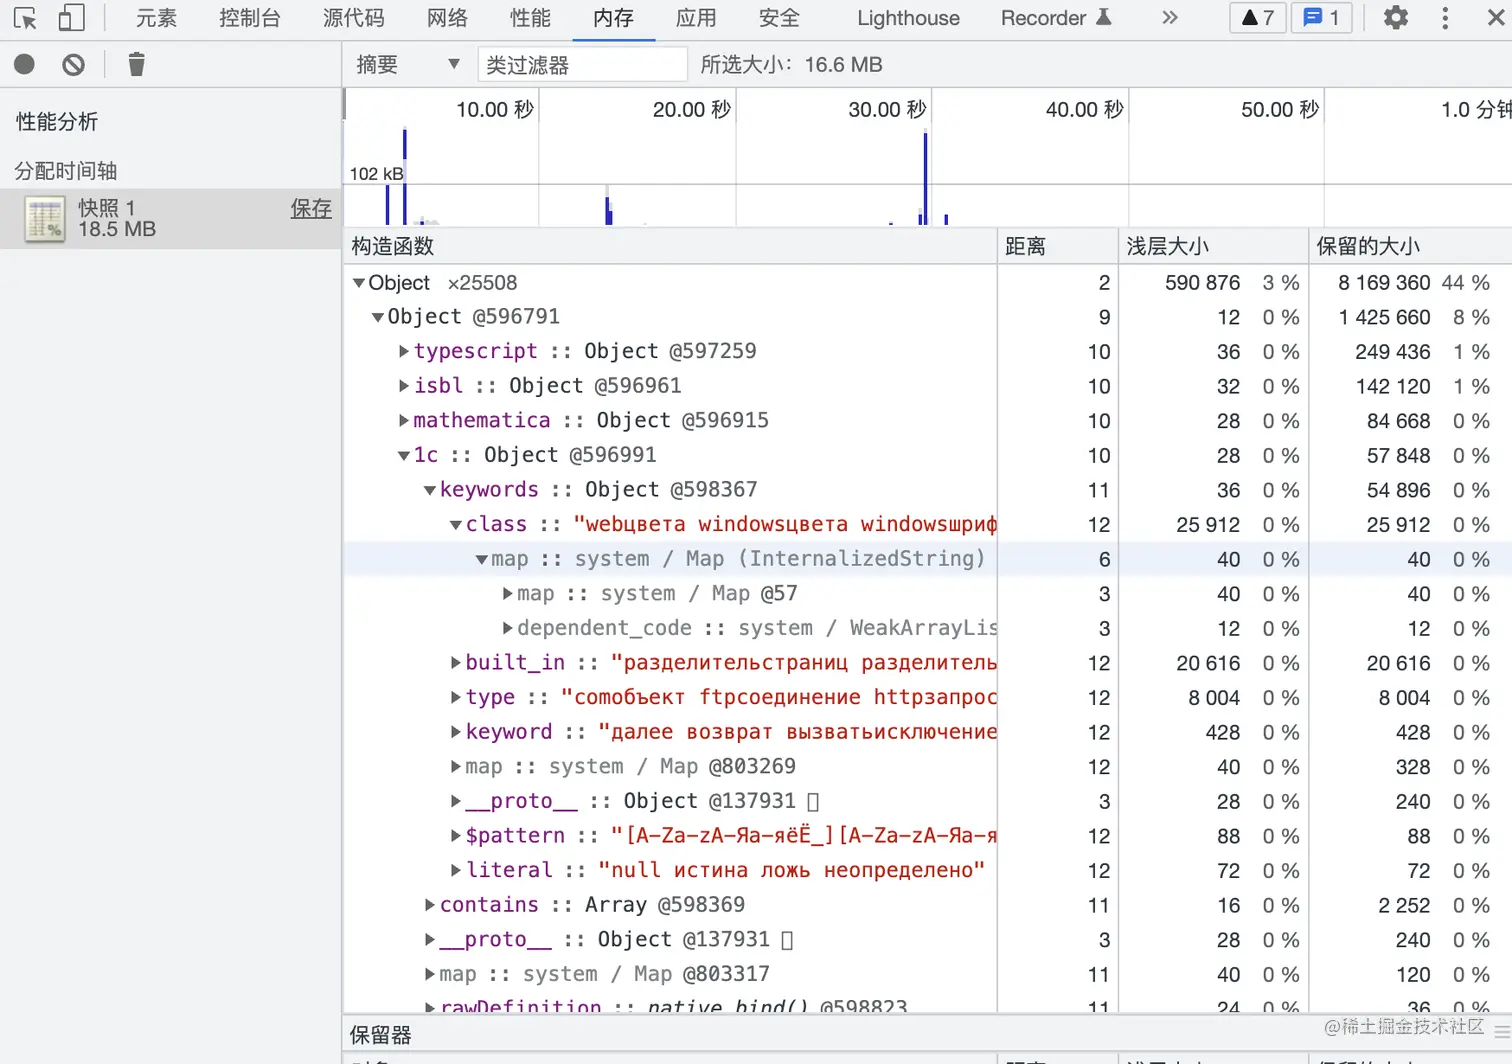Image resolution: width=1512 pixels, height=1064 pixels.
Task: Select the keyword :: "далее возврат" row
Action: 927,732
